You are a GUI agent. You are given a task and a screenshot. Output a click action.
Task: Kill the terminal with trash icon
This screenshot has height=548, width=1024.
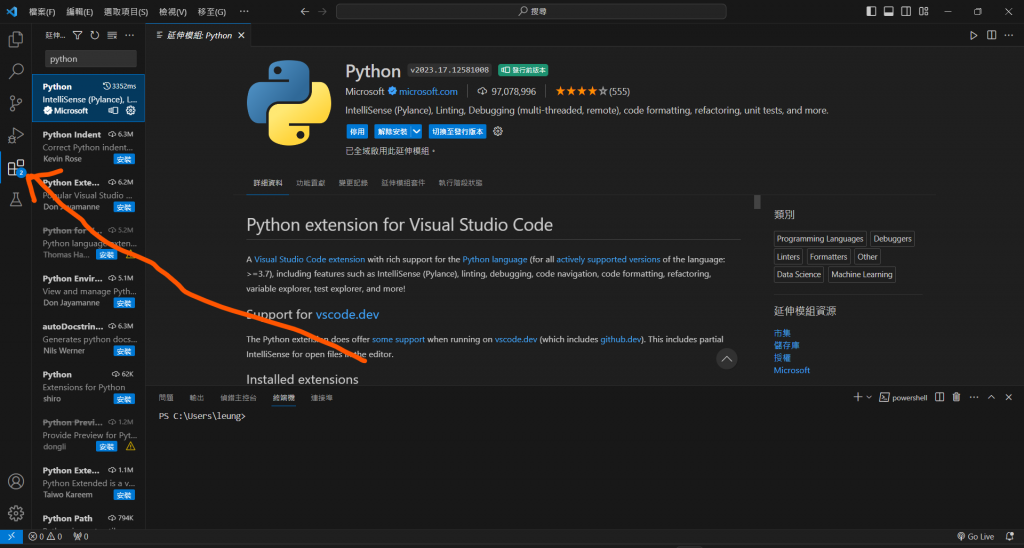[957, 397]
